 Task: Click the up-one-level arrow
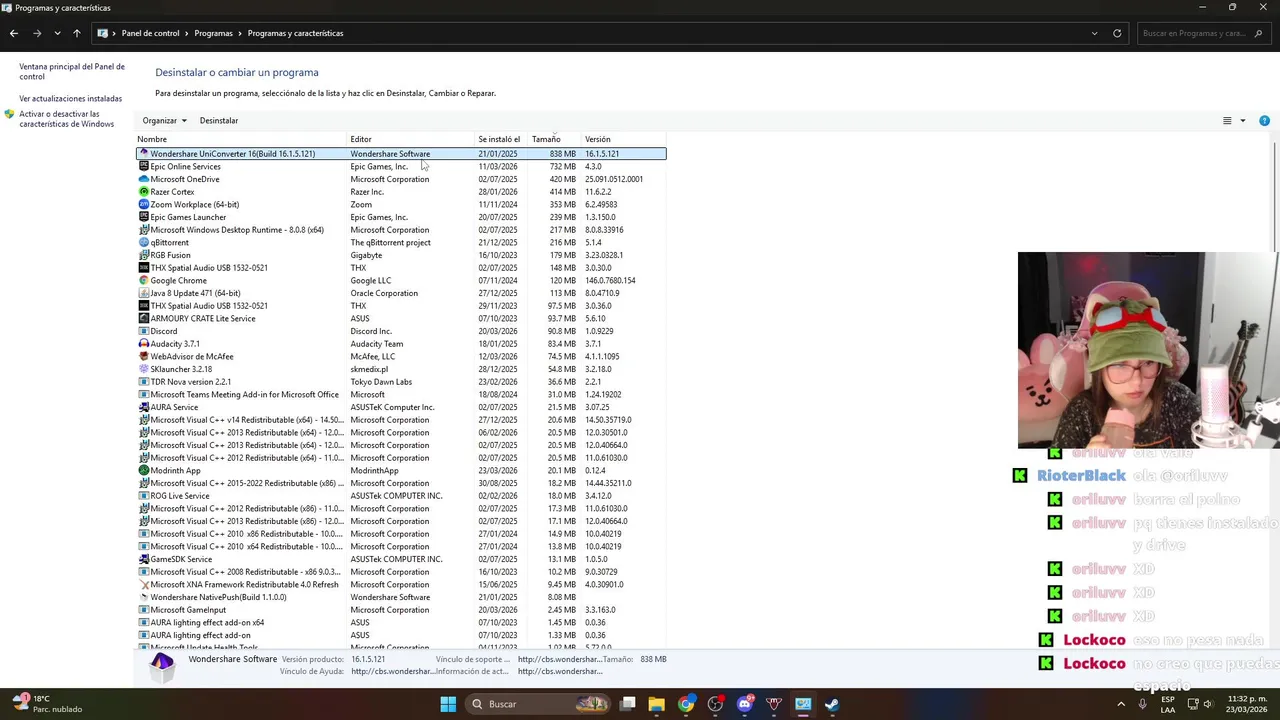(76, 33)
